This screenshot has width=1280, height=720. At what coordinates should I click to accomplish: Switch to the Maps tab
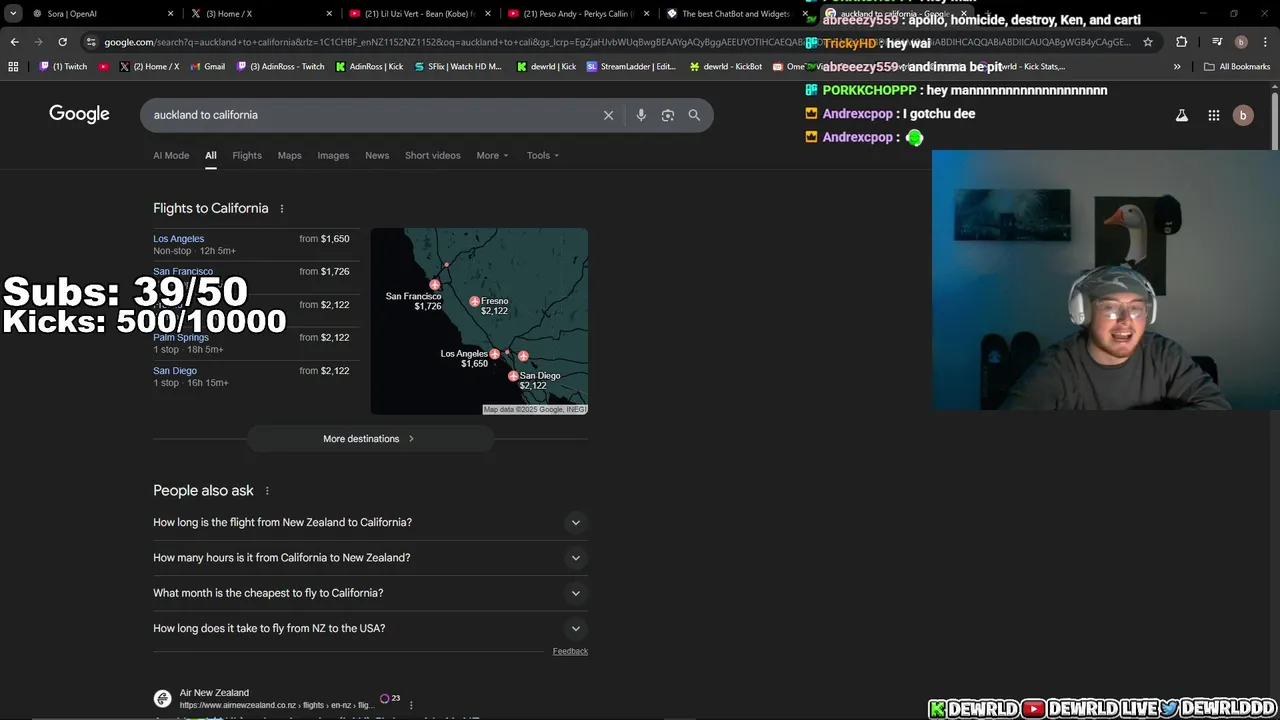289,155
